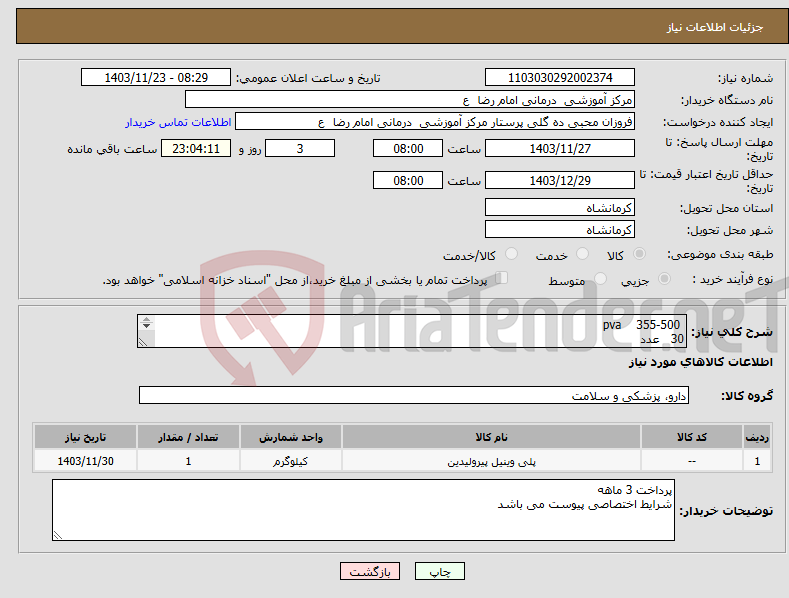Toggle the اسناد خزانه اسلامی payment checkbox

(501, 277)
